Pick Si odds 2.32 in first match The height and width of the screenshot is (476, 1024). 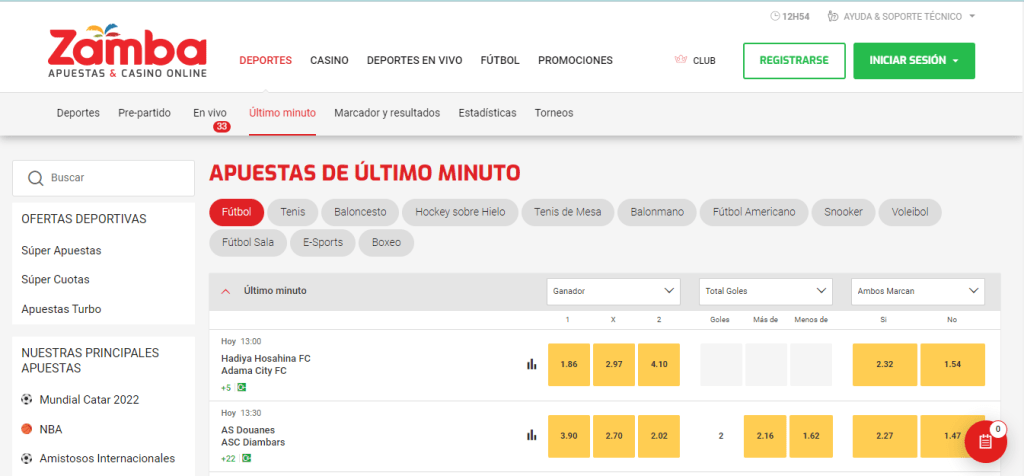[885, 364]
